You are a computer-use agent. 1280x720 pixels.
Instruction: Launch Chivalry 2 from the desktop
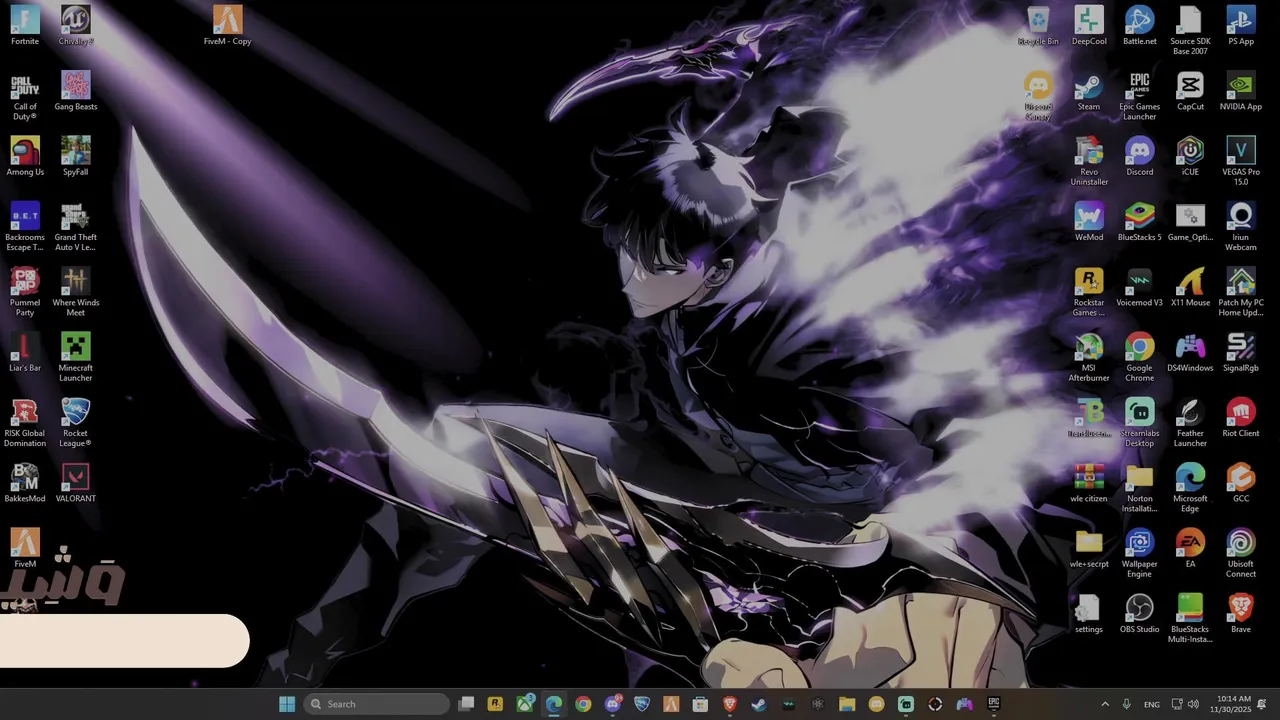(76, 26)
